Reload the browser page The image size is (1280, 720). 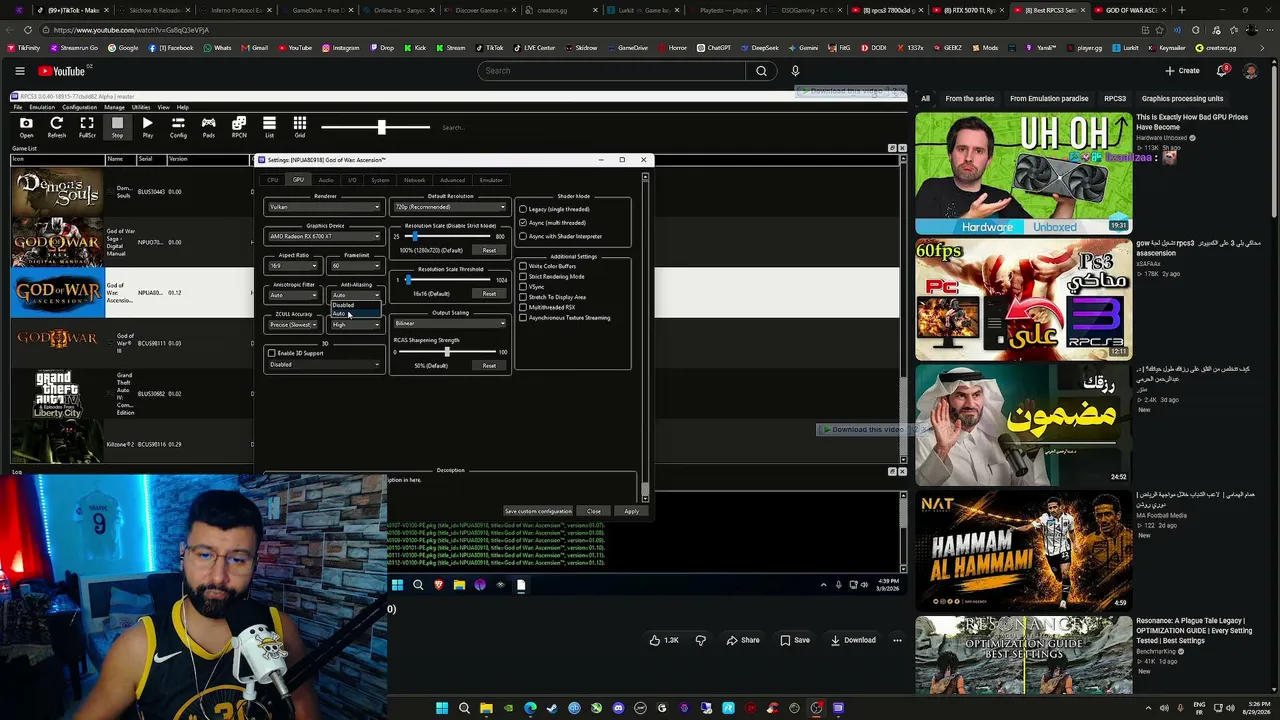[x=27, y=30]
